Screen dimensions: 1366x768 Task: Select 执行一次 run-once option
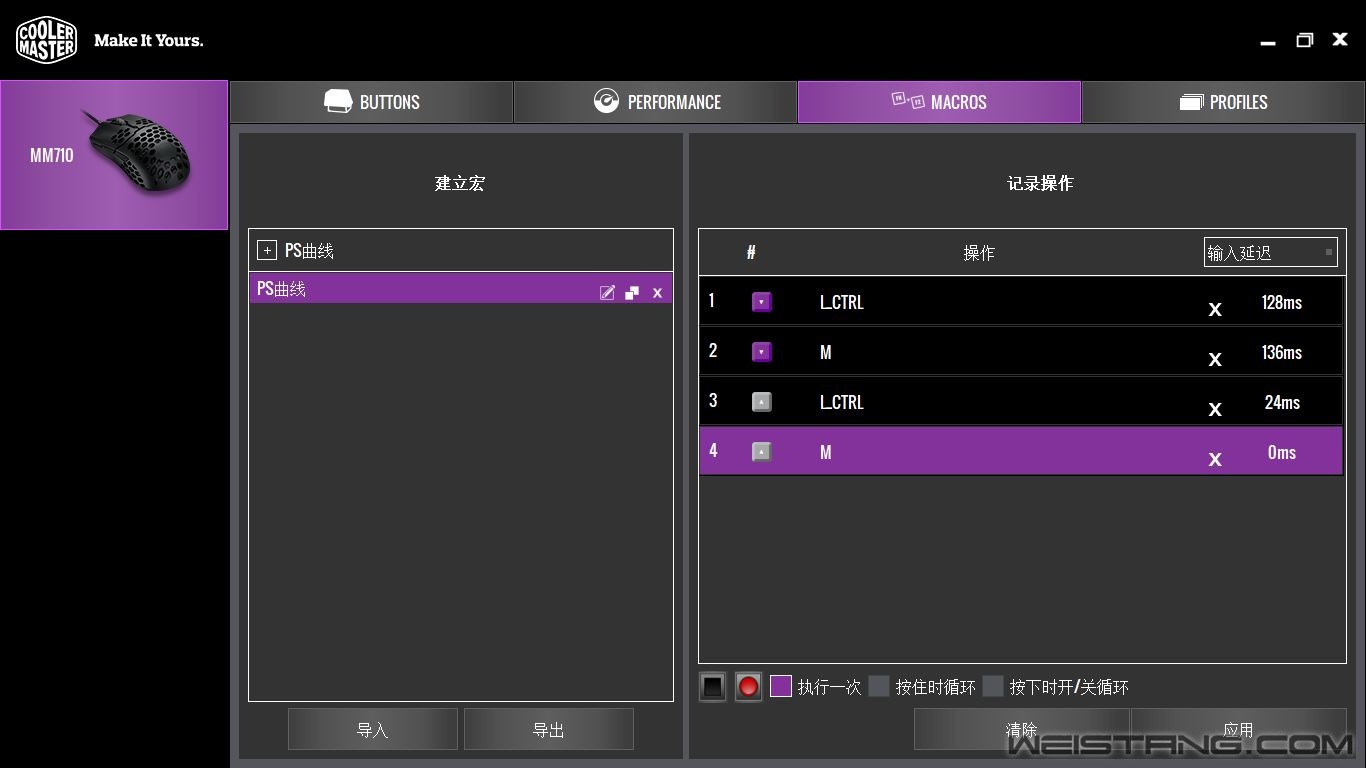781,686
